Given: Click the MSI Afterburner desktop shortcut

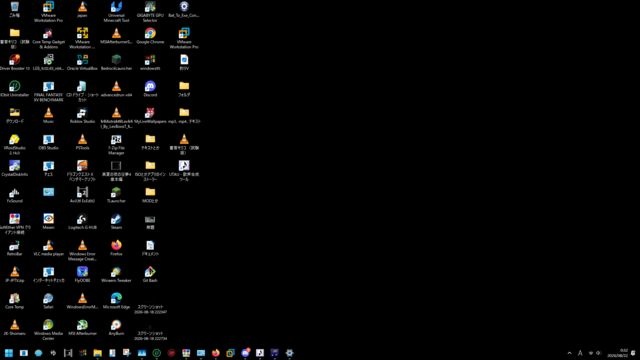Looking at the screenshot, I should tap(82, 327).
